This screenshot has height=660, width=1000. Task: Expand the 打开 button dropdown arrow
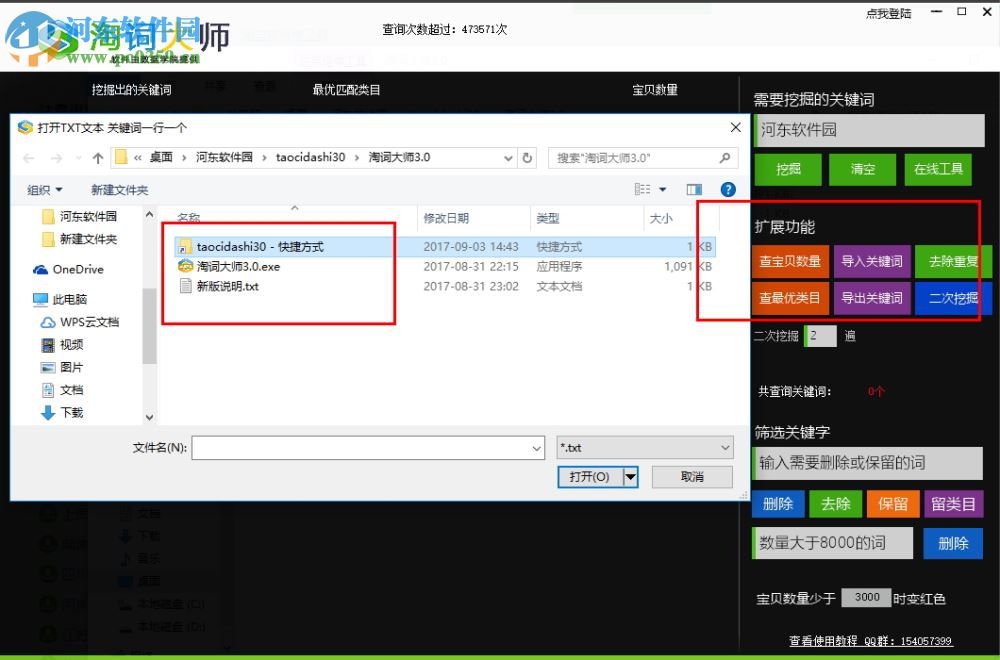(631, 477)
